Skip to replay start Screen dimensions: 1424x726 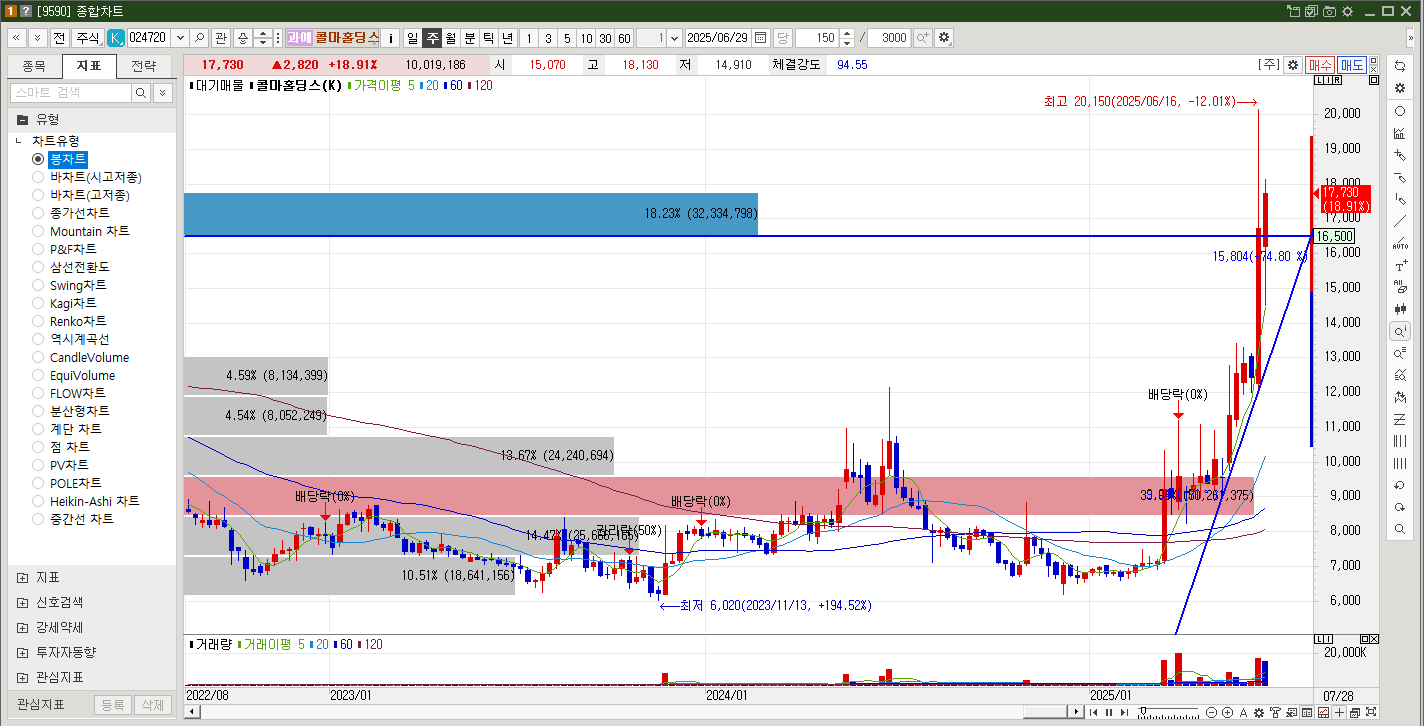tap(1094, 712)
